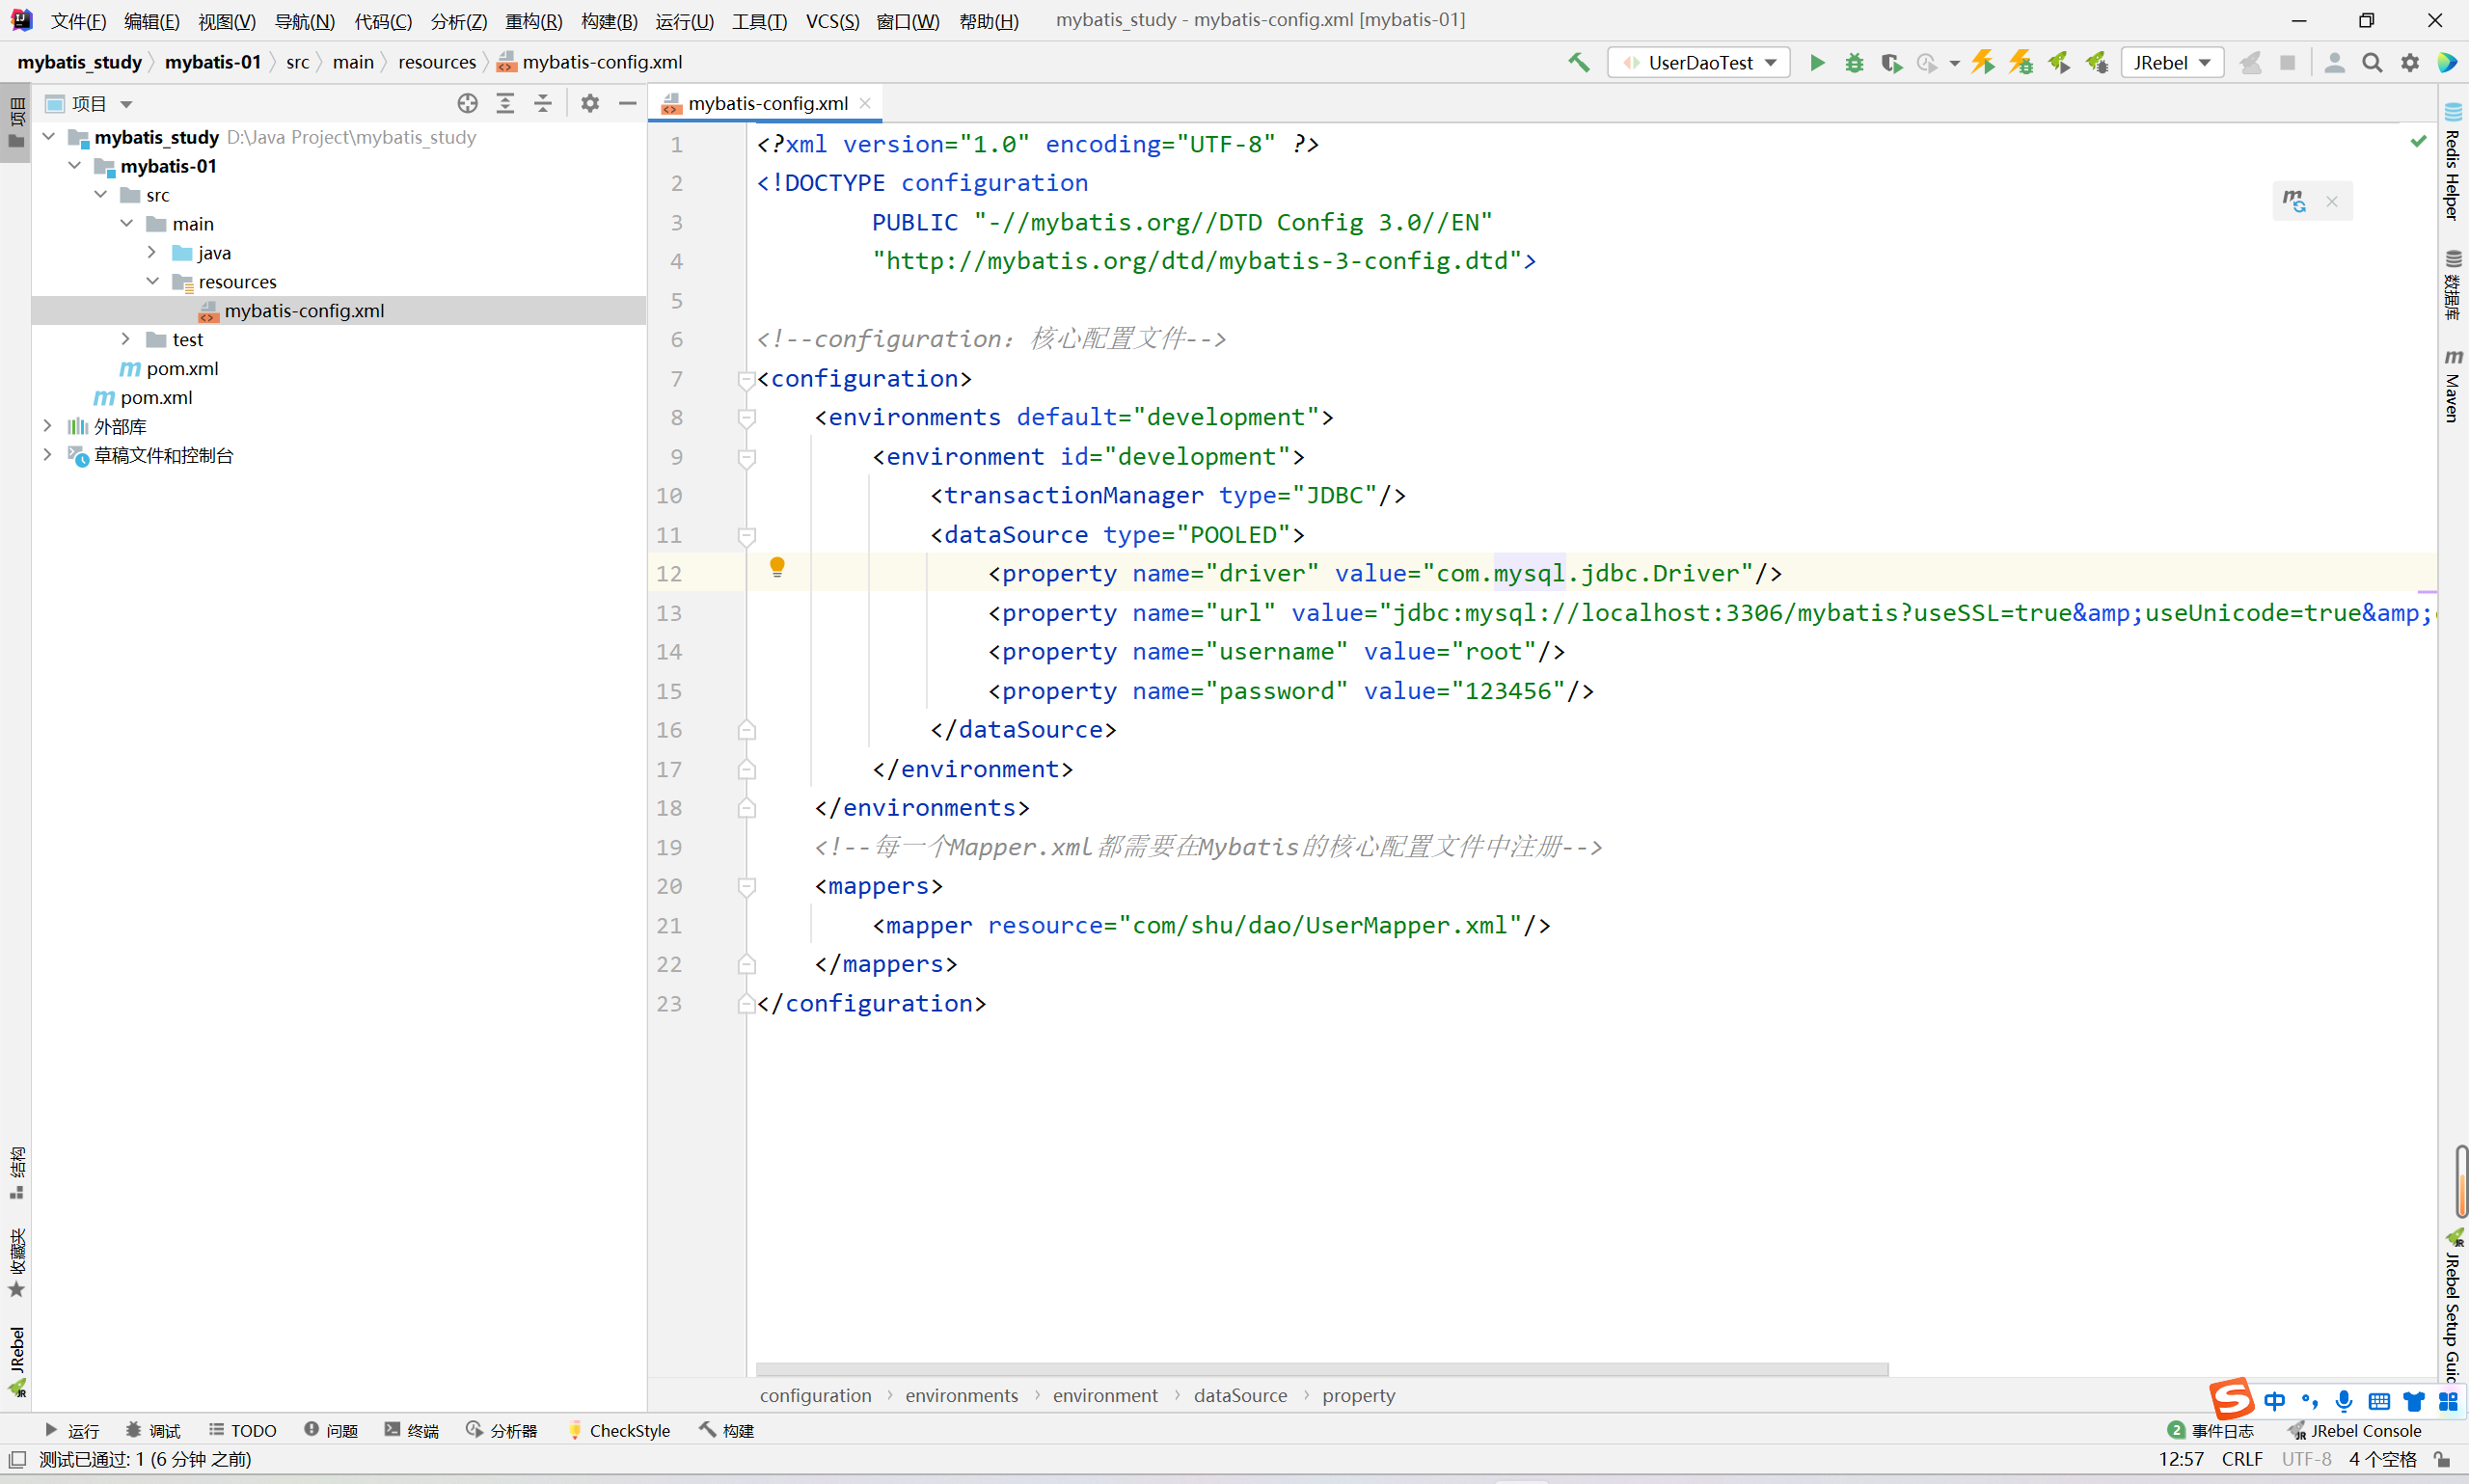
Task: Click the Search Everywhere magnifier icon
Action: click(x=2371, y=63)
